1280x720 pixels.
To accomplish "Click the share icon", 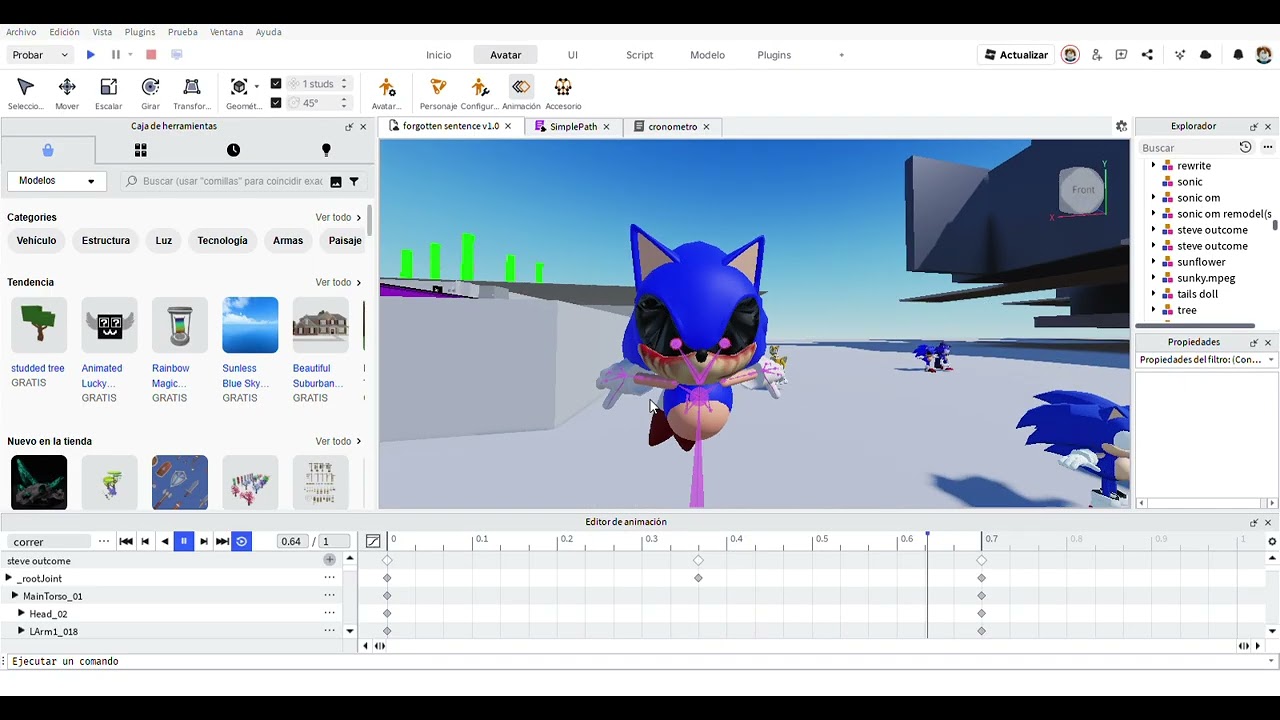I will [1147, 55].
